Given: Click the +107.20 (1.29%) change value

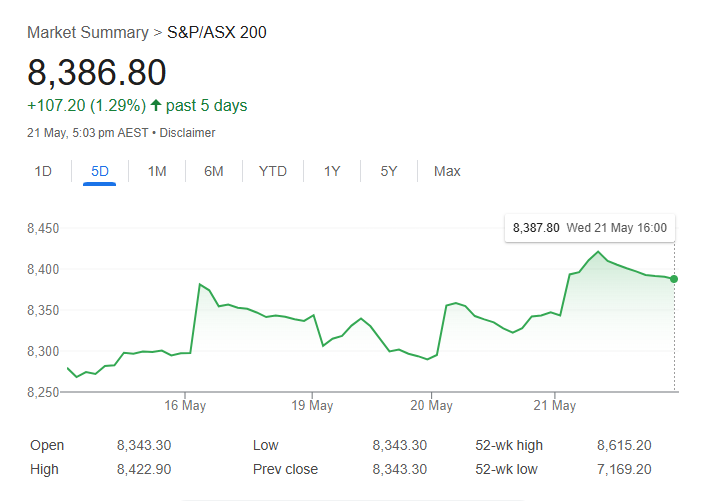Looking at the screenshot, I should point(87,106).
